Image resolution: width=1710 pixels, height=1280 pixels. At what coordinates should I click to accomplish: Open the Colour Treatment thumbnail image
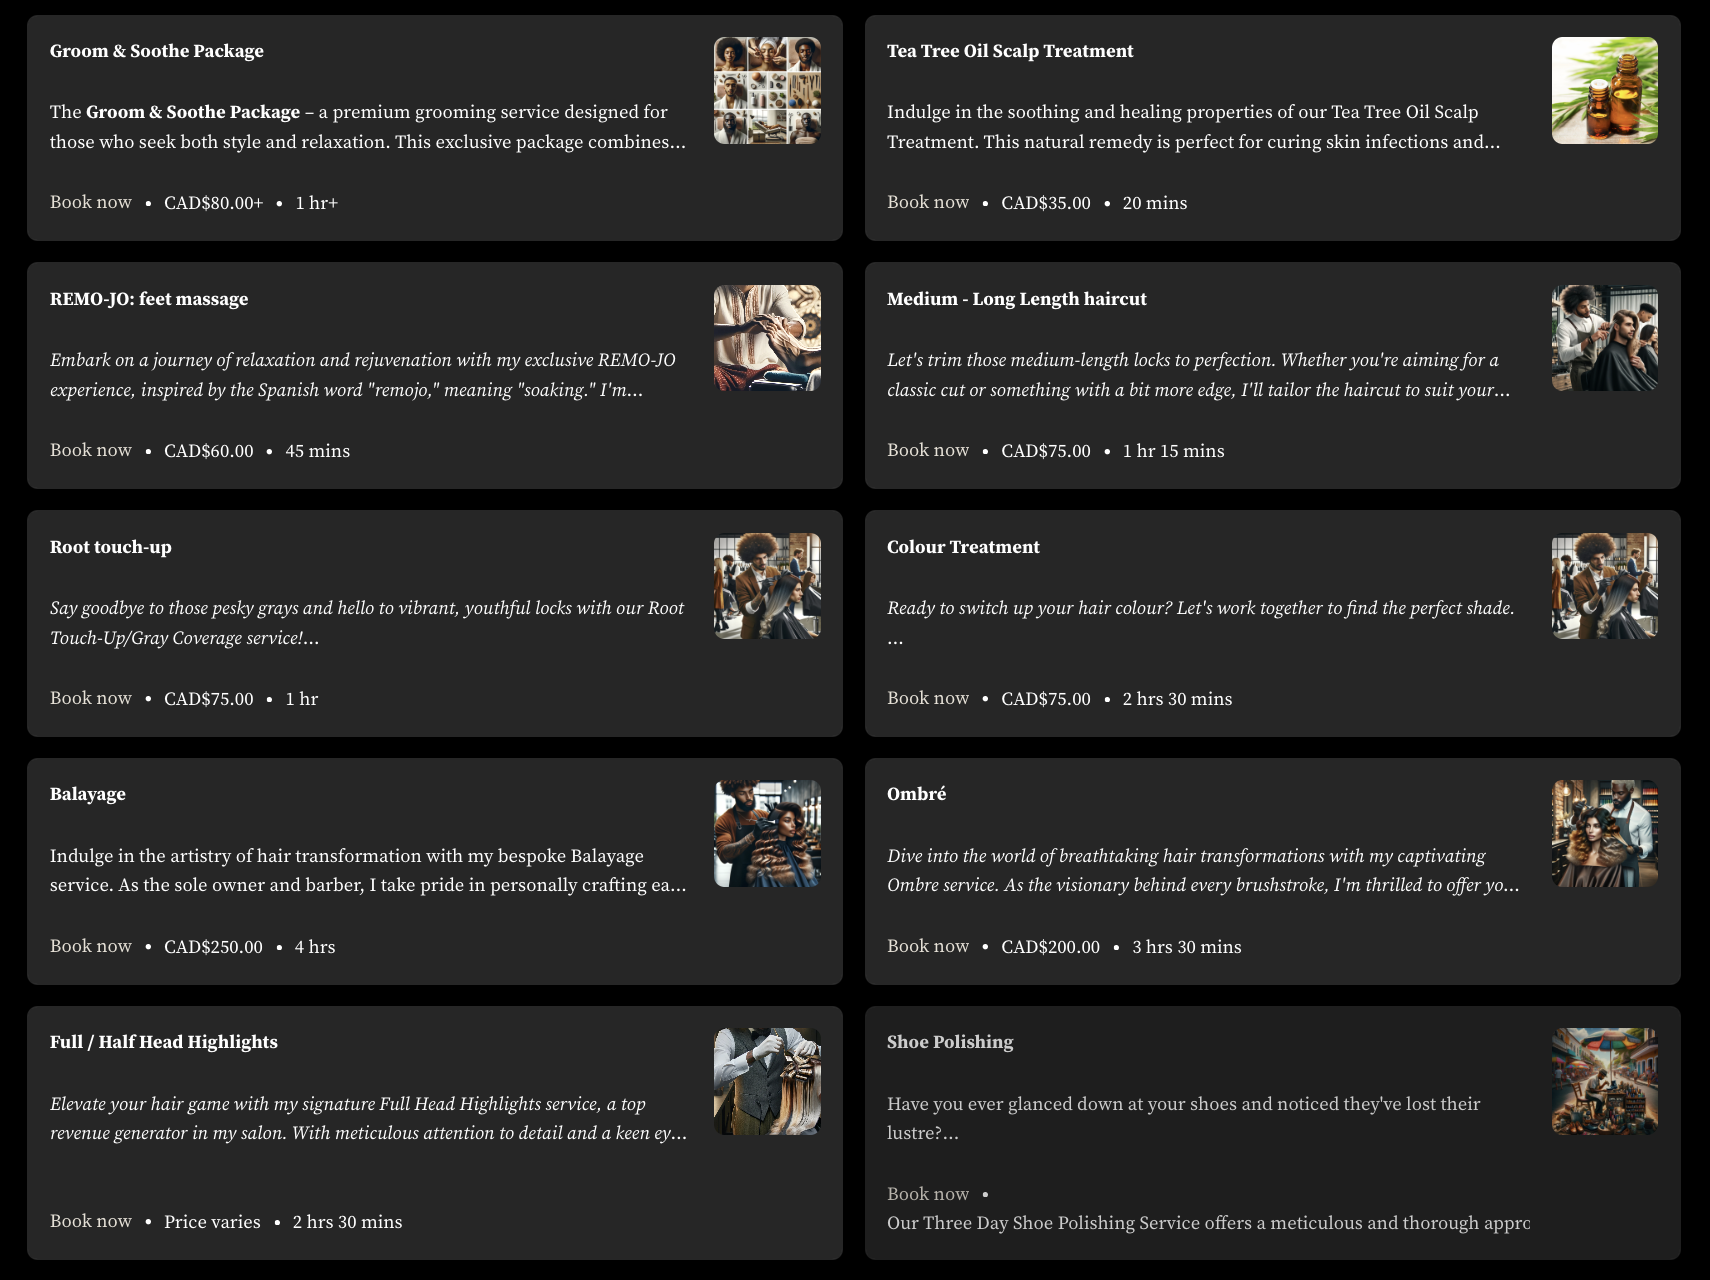[1604, 586]
